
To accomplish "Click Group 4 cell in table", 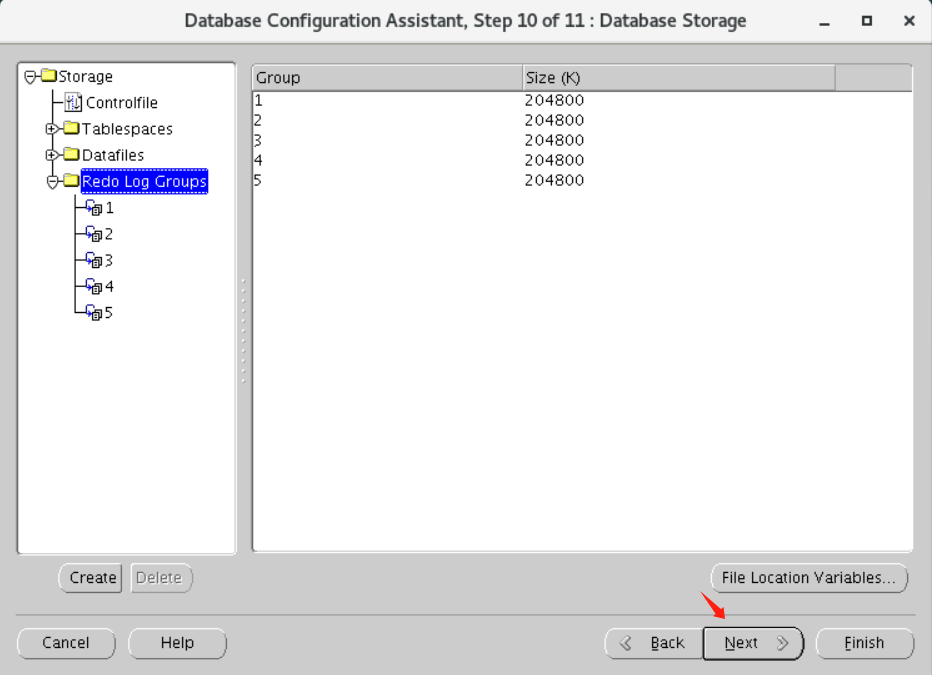I will click(x=388, y=160).
